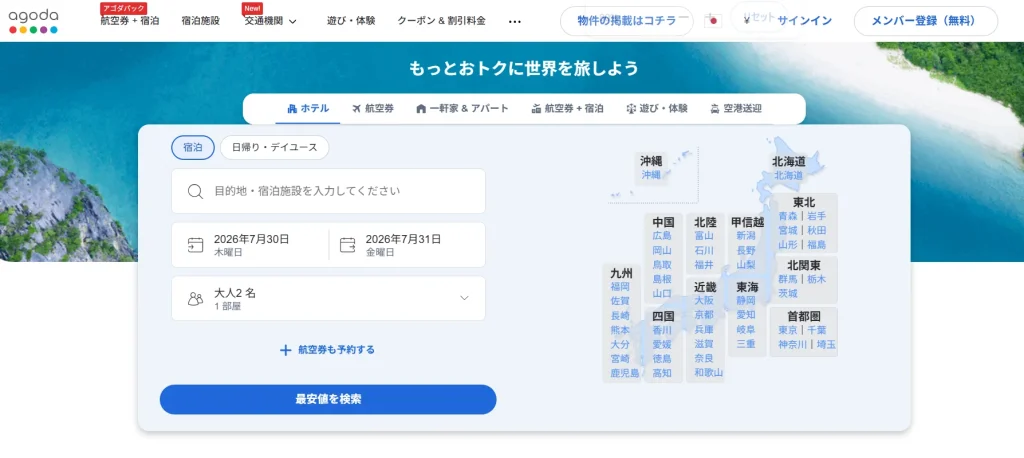The height and width of the screenshot is (458, 1024).
Task: Click the Agoda logo
Action: [33, 21]
